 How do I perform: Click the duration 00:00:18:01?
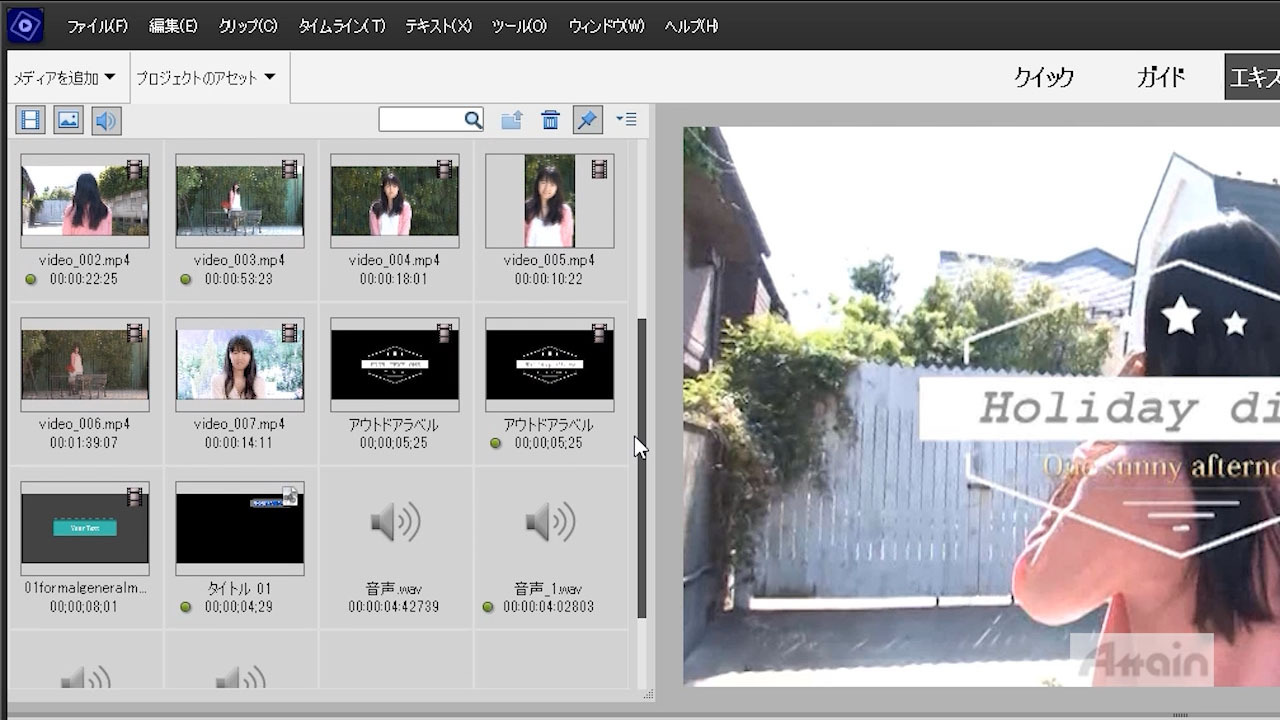coord(395,279)
